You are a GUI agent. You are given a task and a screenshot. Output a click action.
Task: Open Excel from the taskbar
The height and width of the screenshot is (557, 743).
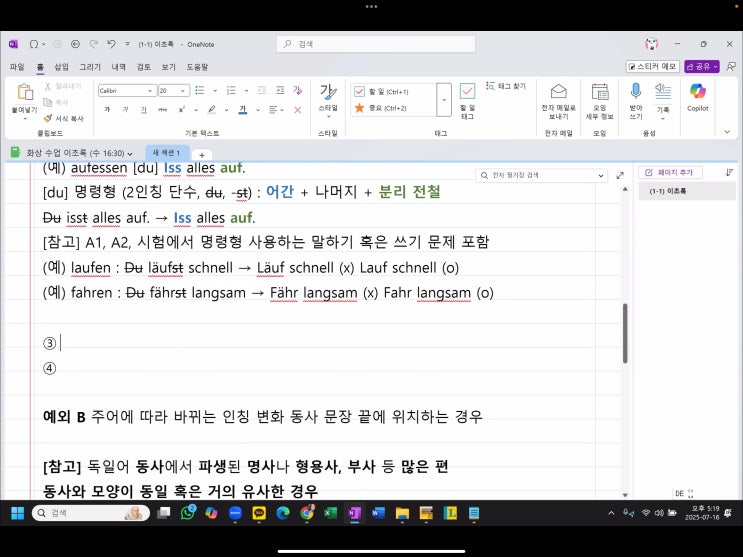330,512
